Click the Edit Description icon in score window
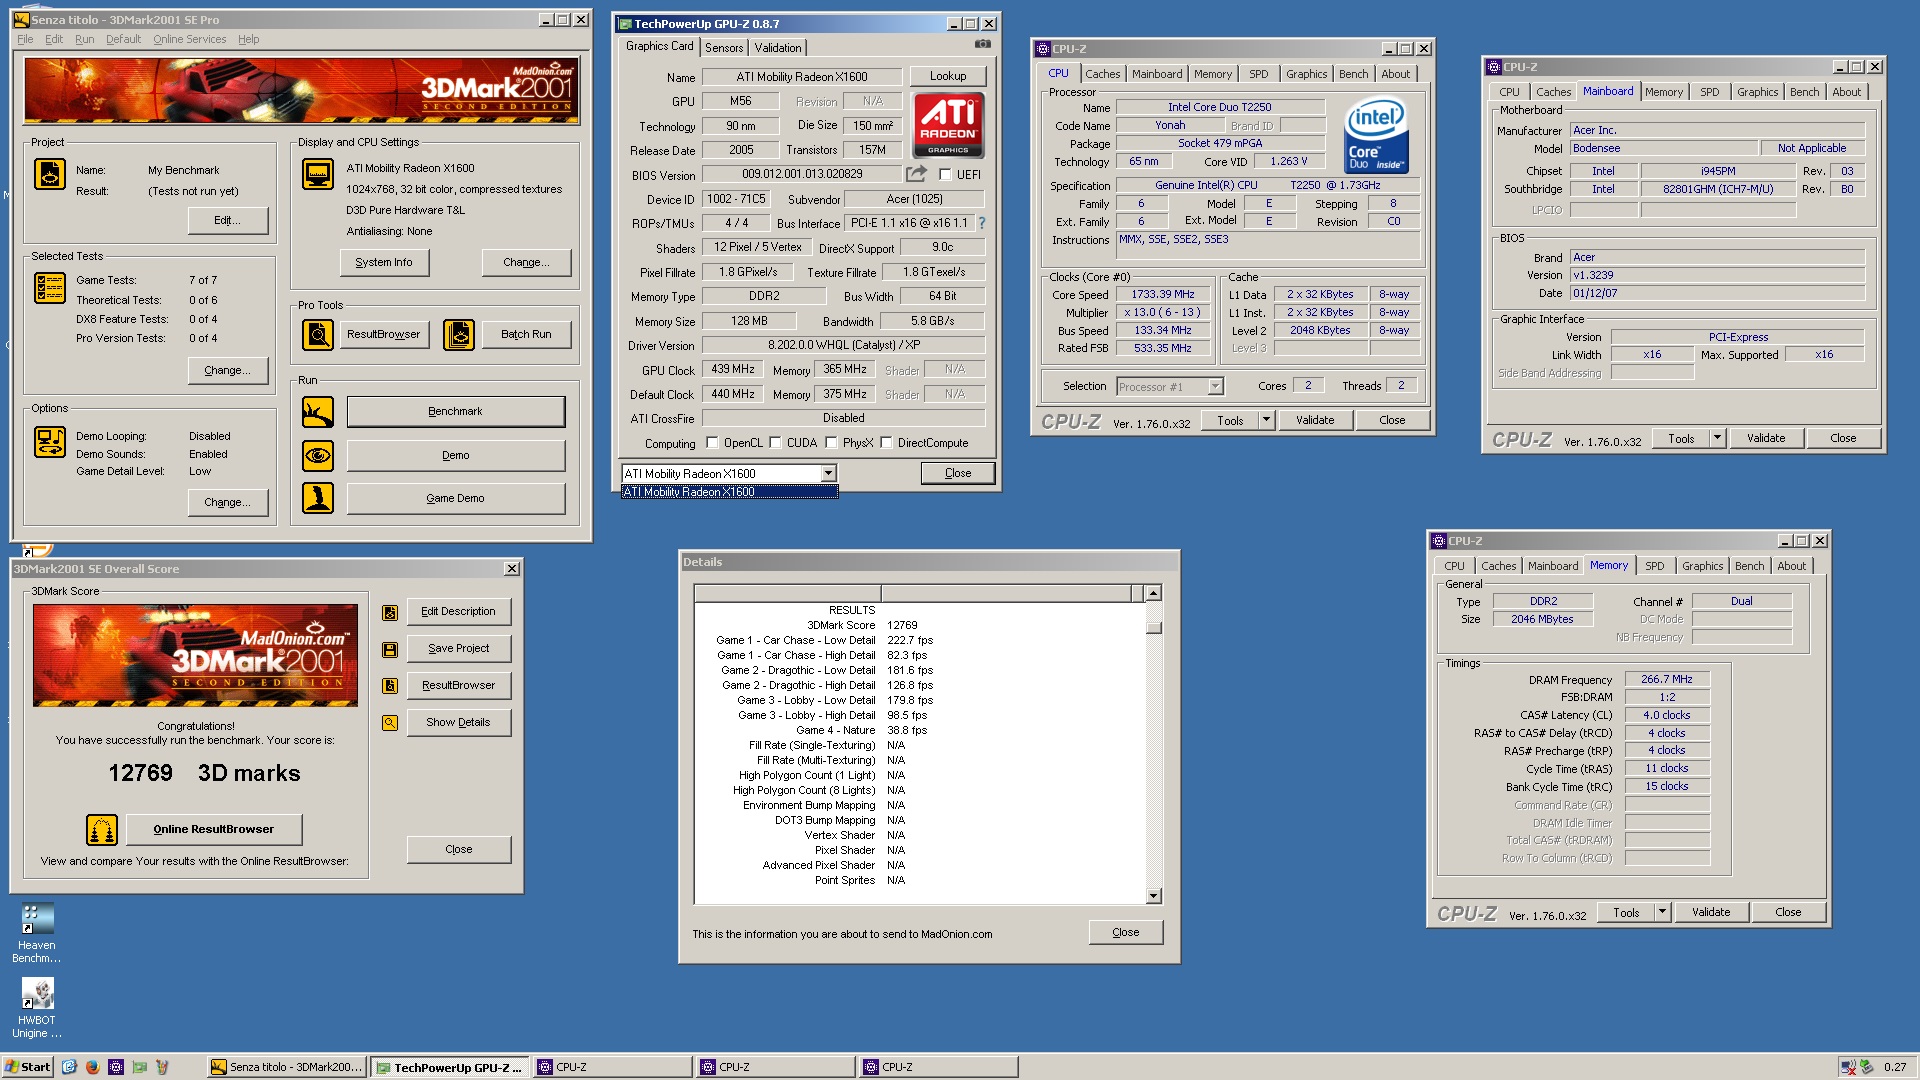The width and height of the screenshot is (1920, 1080). (390, 612)
